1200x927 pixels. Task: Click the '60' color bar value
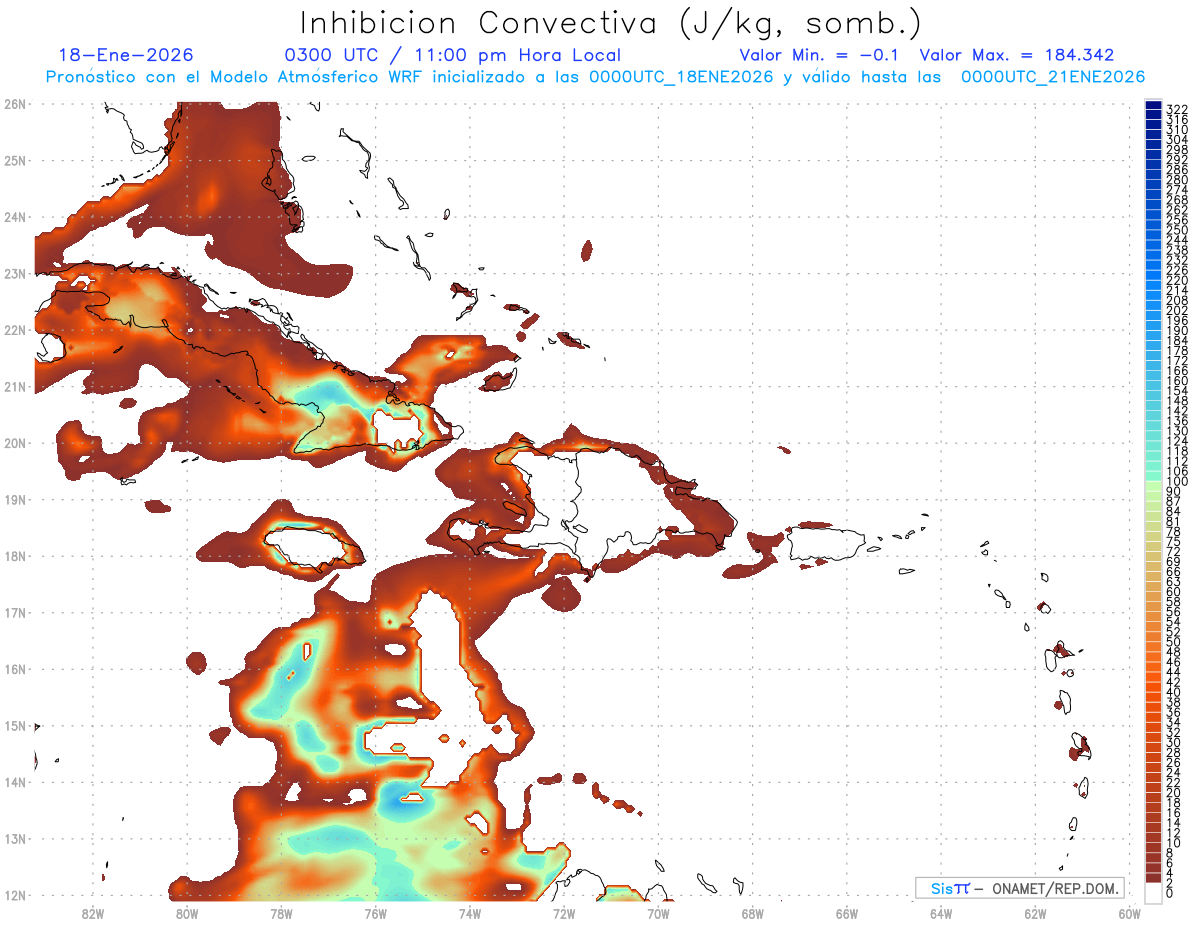click(1173, 592)
